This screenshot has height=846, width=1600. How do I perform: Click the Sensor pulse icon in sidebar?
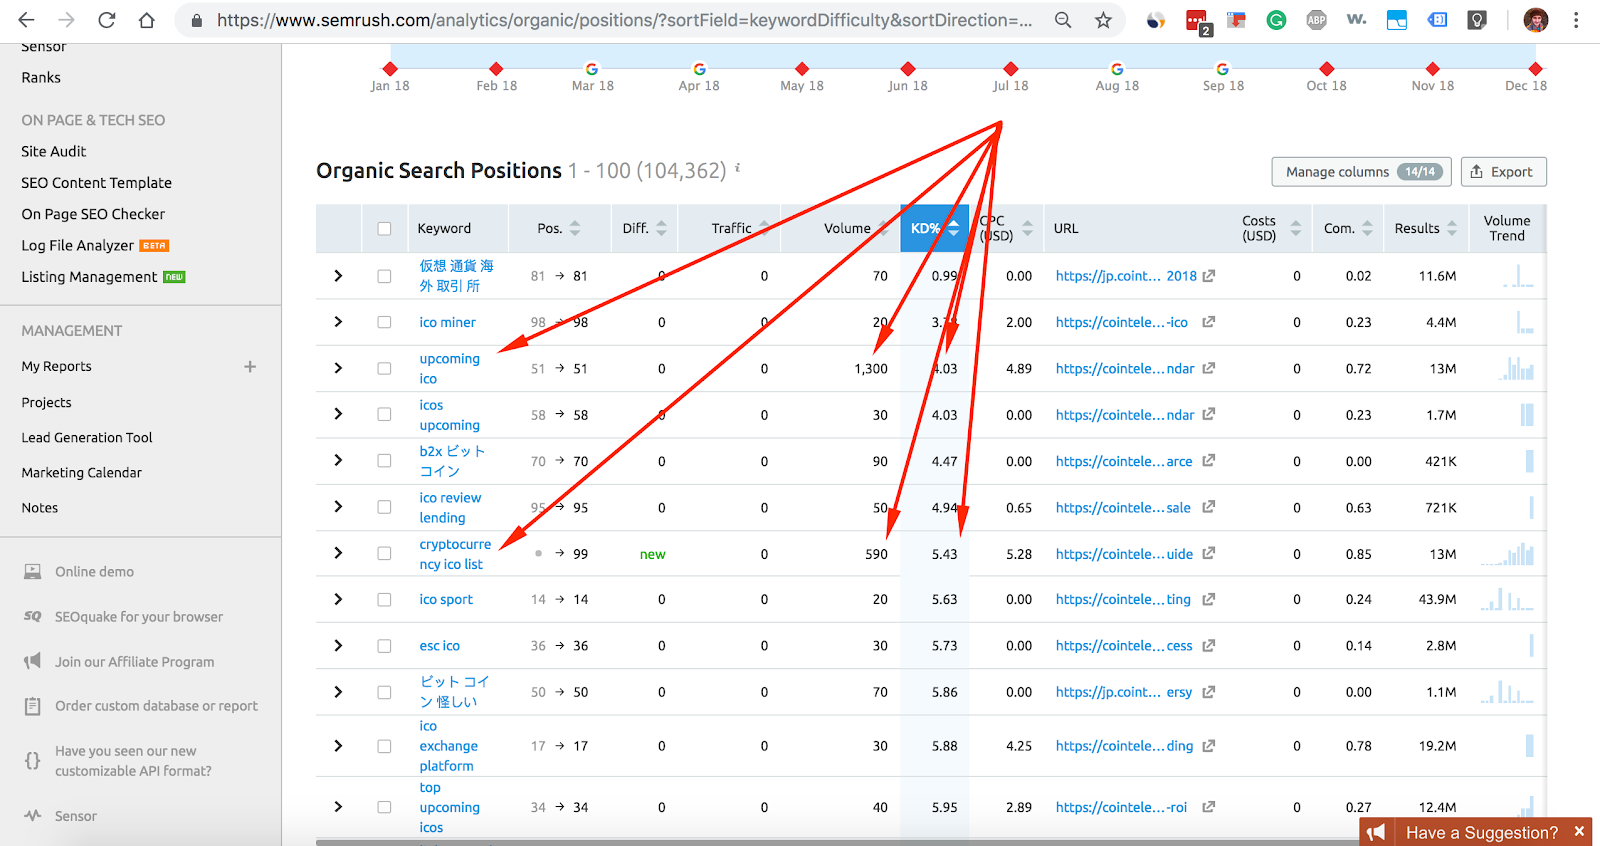(33, 815)
